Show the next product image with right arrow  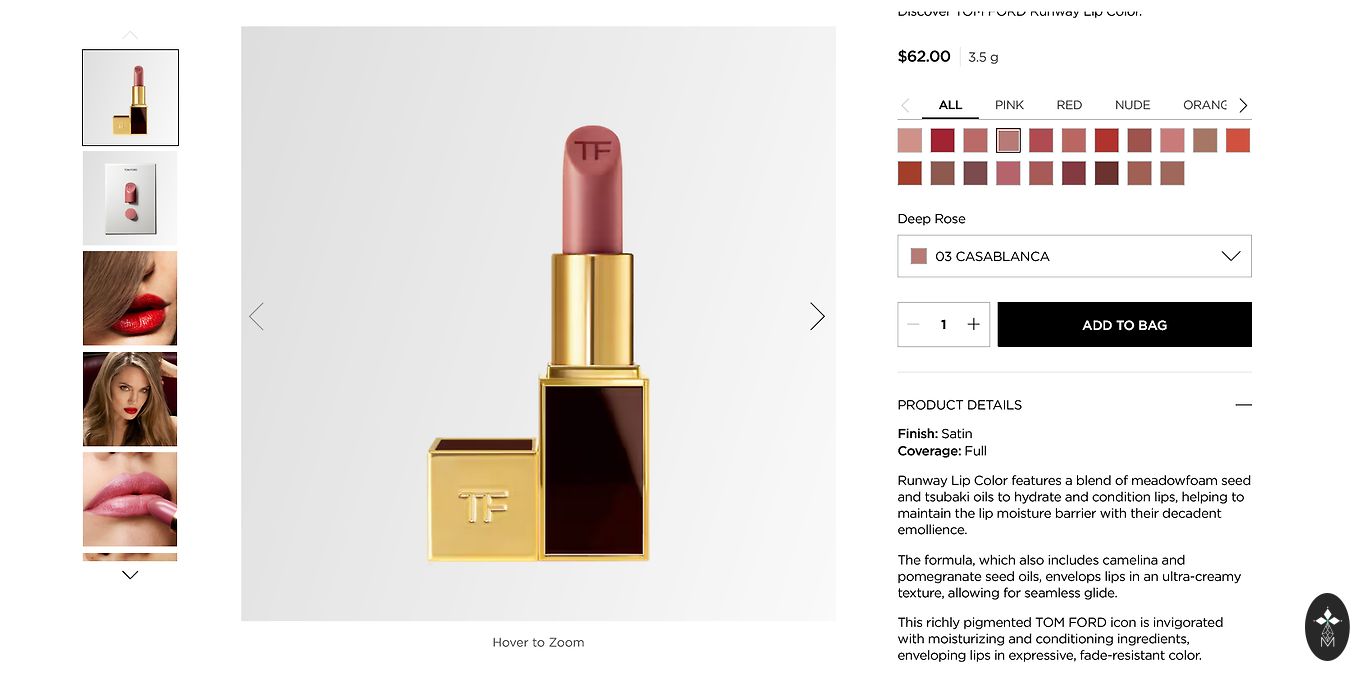tap(817, 317)
